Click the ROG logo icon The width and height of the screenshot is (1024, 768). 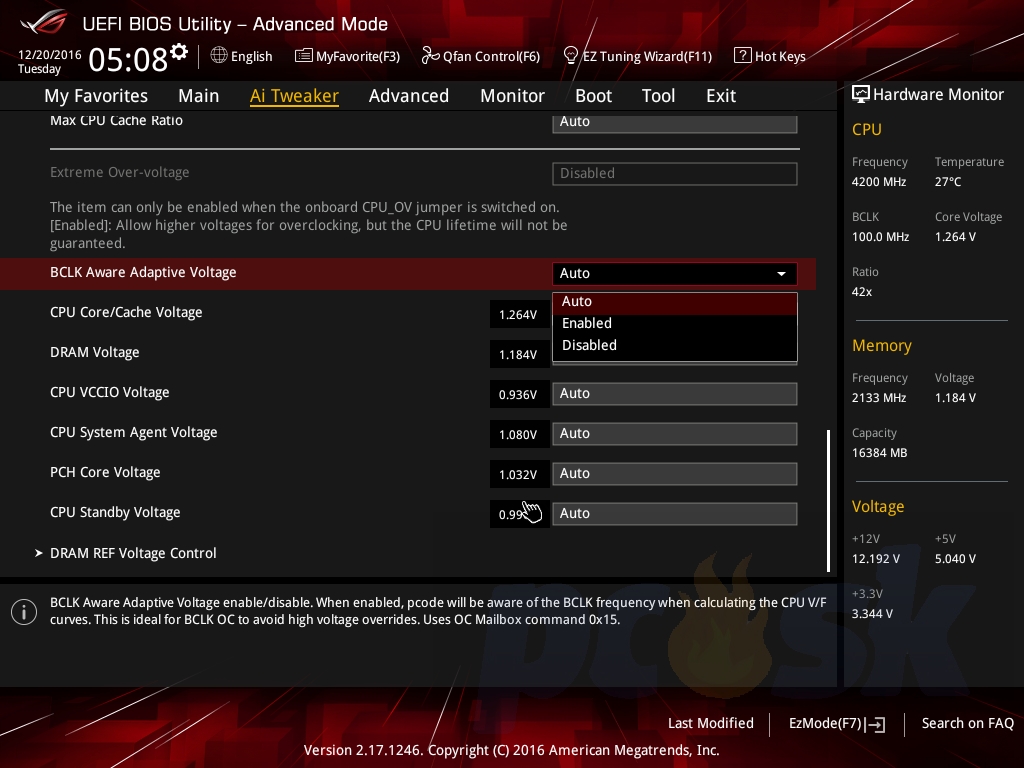tap(44, 22)
